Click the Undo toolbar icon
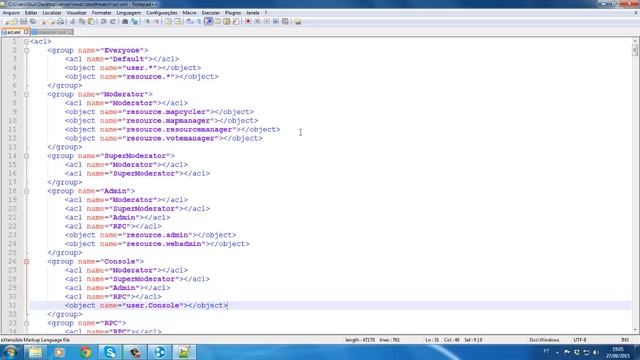Screen dimensions: 640x360 click(x=103, y=21)
